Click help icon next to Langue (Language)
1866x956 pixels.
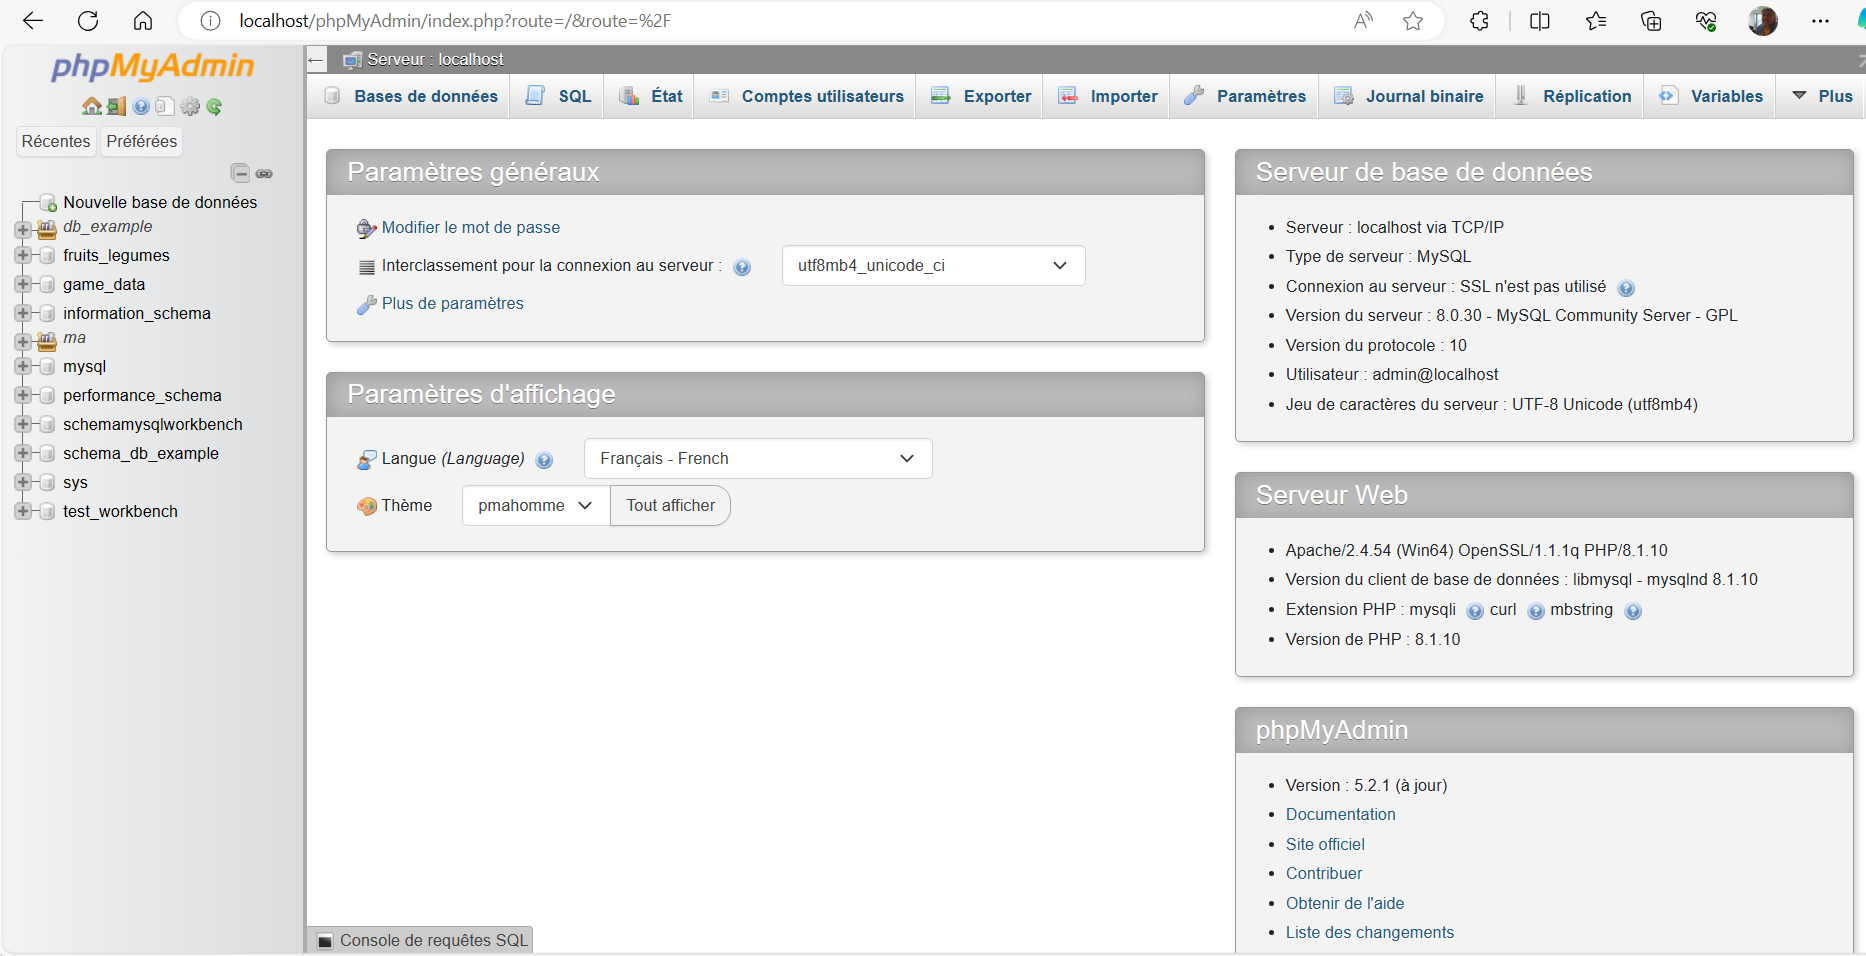[x=544, y=460]
